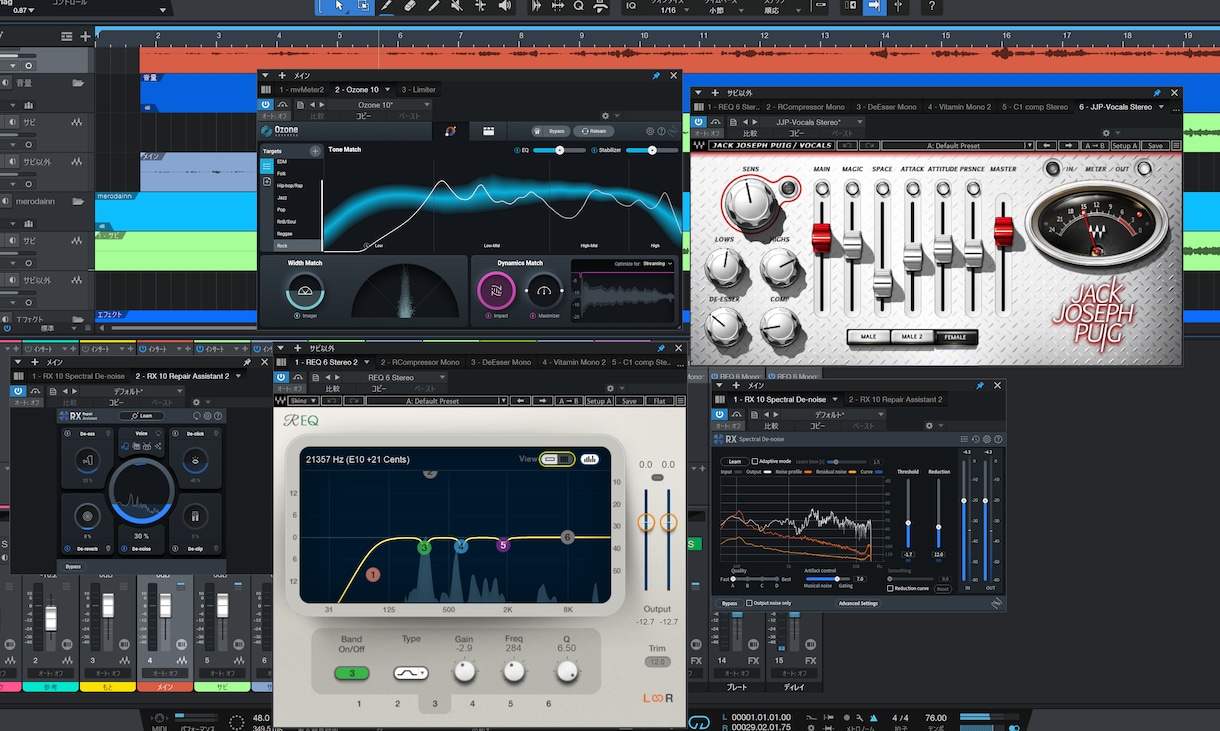Click EQ band node 5 in REQ graph
The image size is (1220, 731).
(x=503, y=545)
